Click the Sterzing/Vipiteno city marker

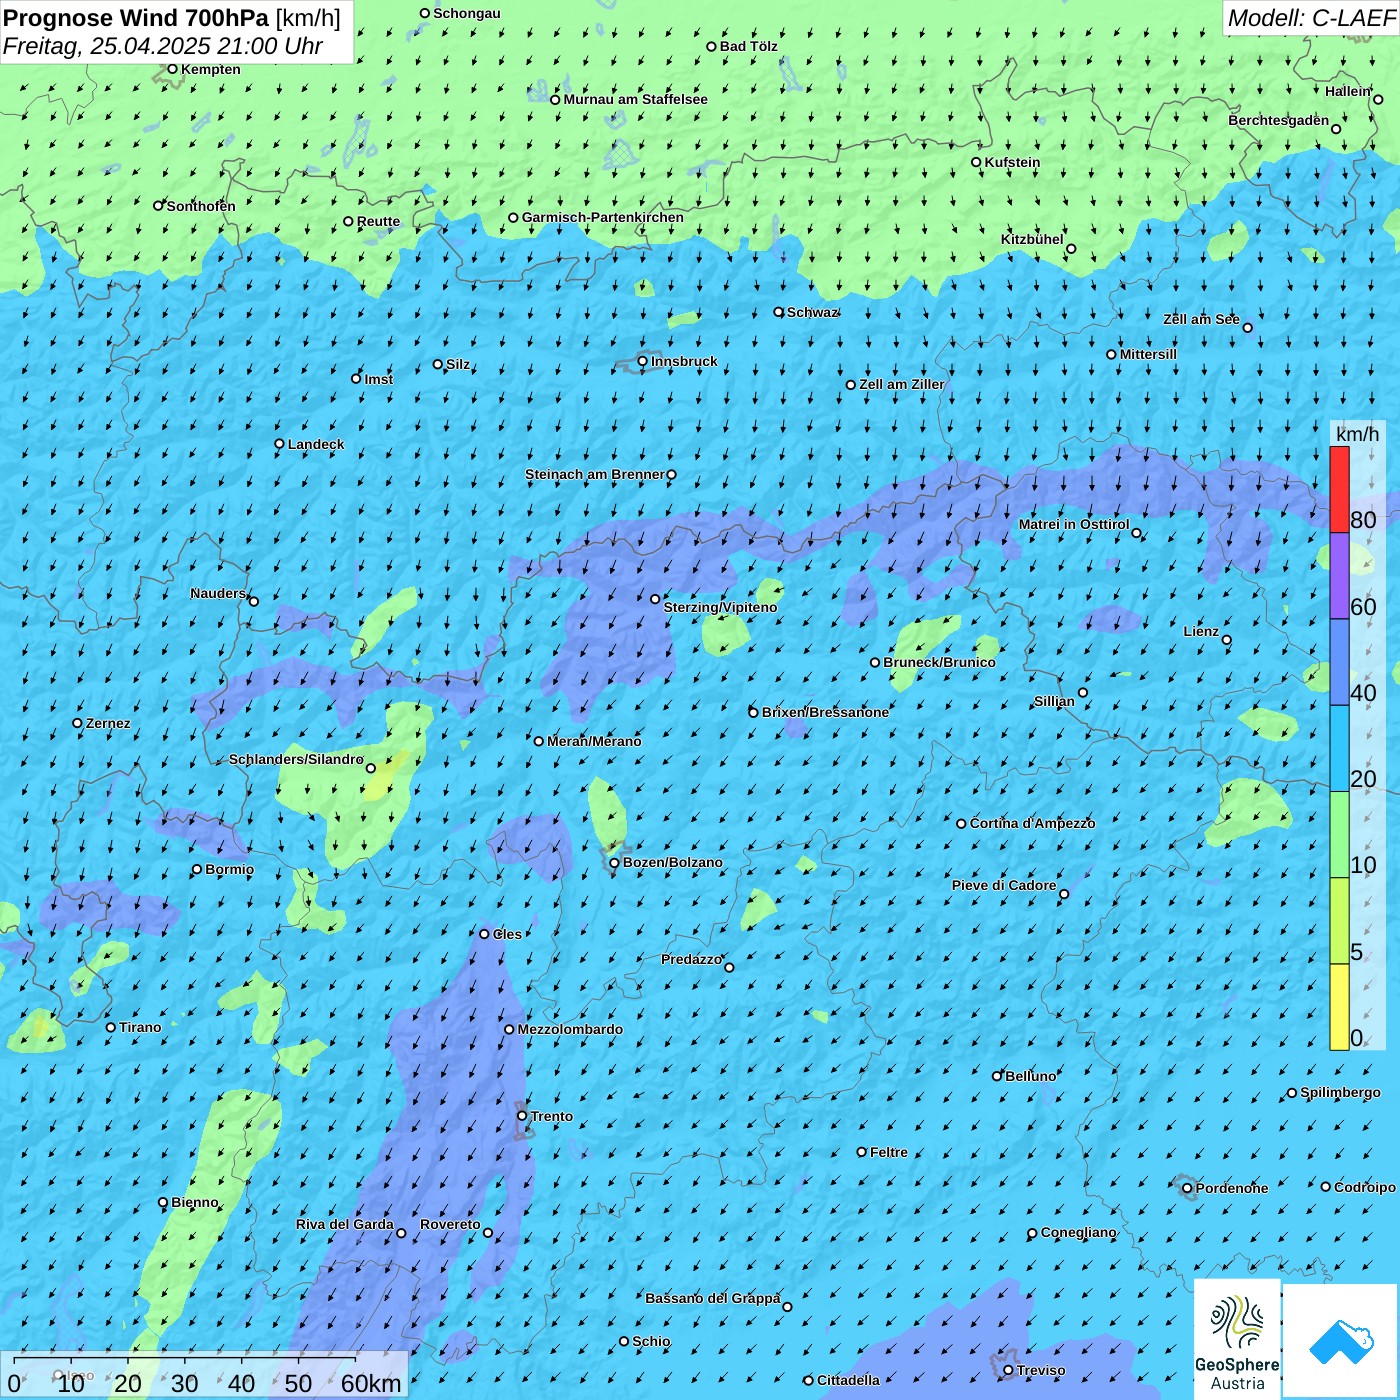click(x=656, y=600)
